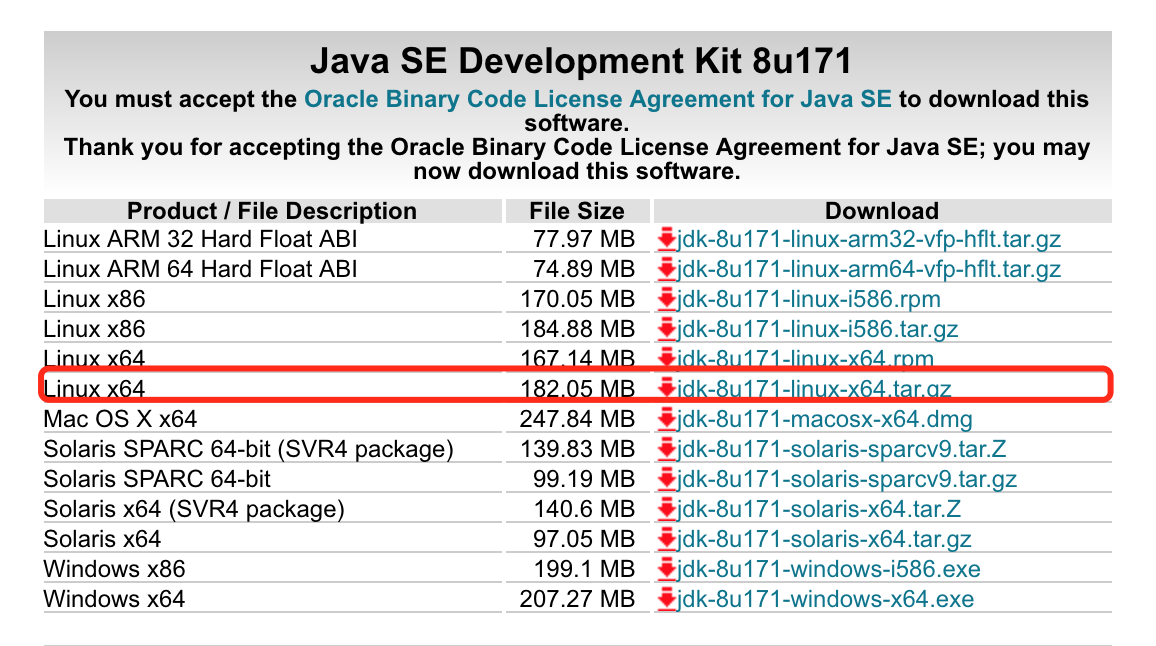The height and width of the screenshot is (646, 1156).
Task: Select Linux ARM 64 Hard Float ABI text
Action: [x=201, y=269]
